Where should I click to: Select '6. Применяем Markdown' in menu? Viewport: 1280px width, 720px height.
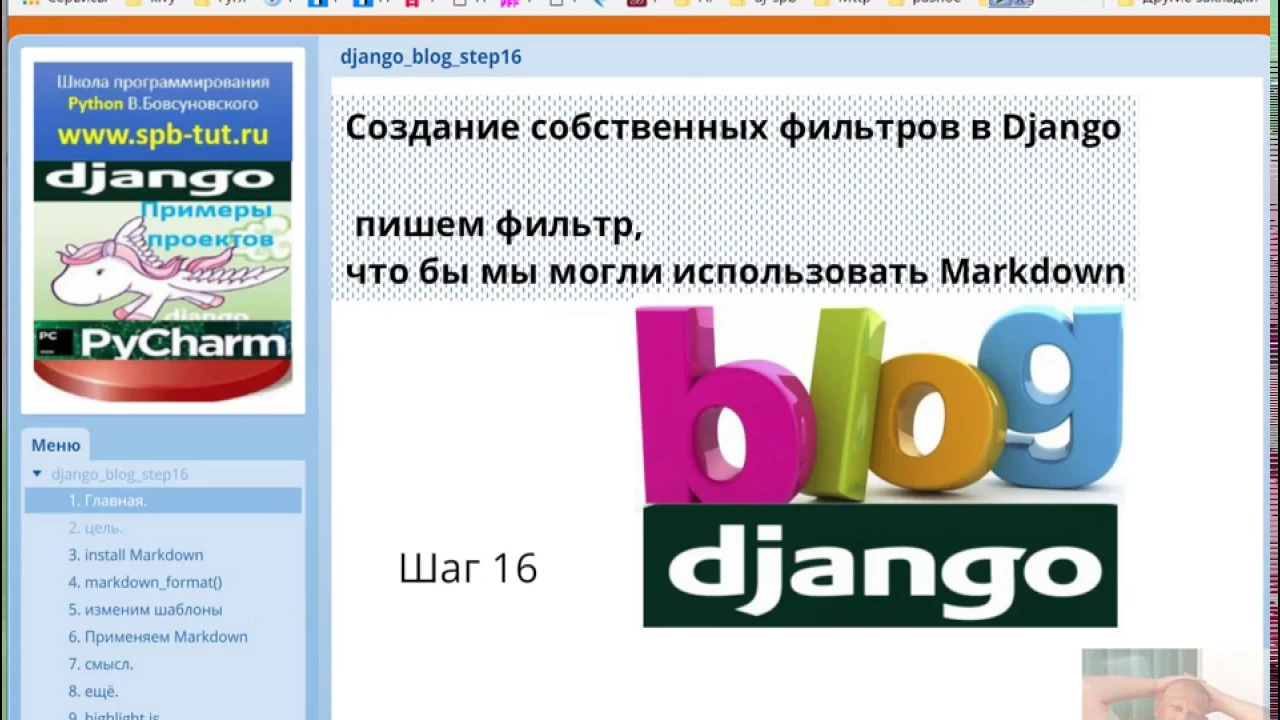(158, 636)
